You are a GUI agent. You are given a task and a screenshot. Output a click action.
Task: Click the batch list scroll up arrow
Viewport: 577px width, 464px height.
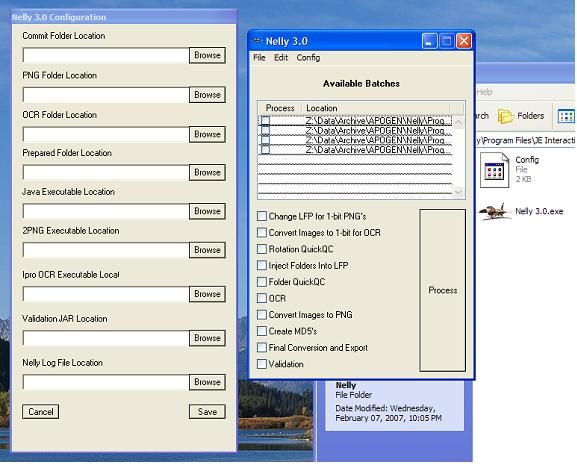point(459,123)
